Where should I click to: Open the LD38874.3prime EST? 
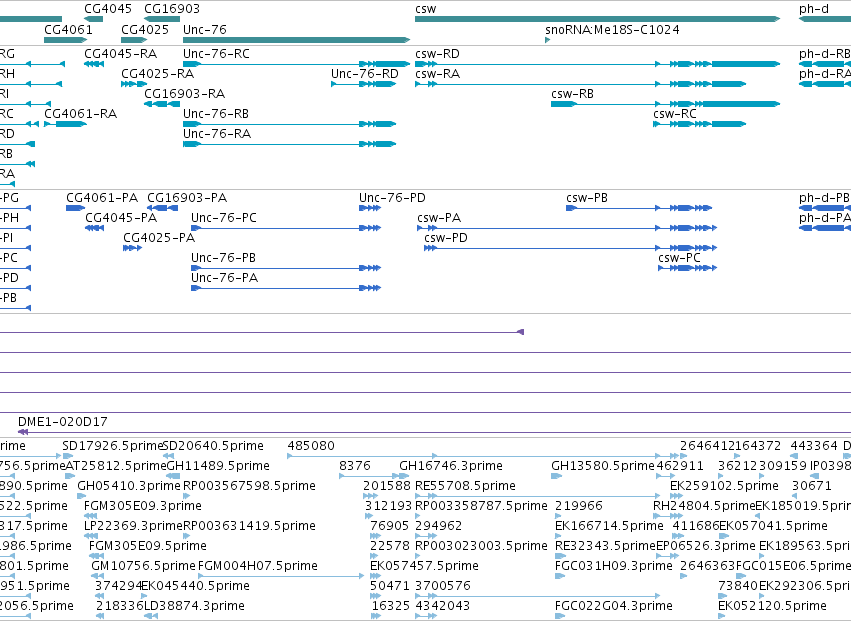[151, 616]
